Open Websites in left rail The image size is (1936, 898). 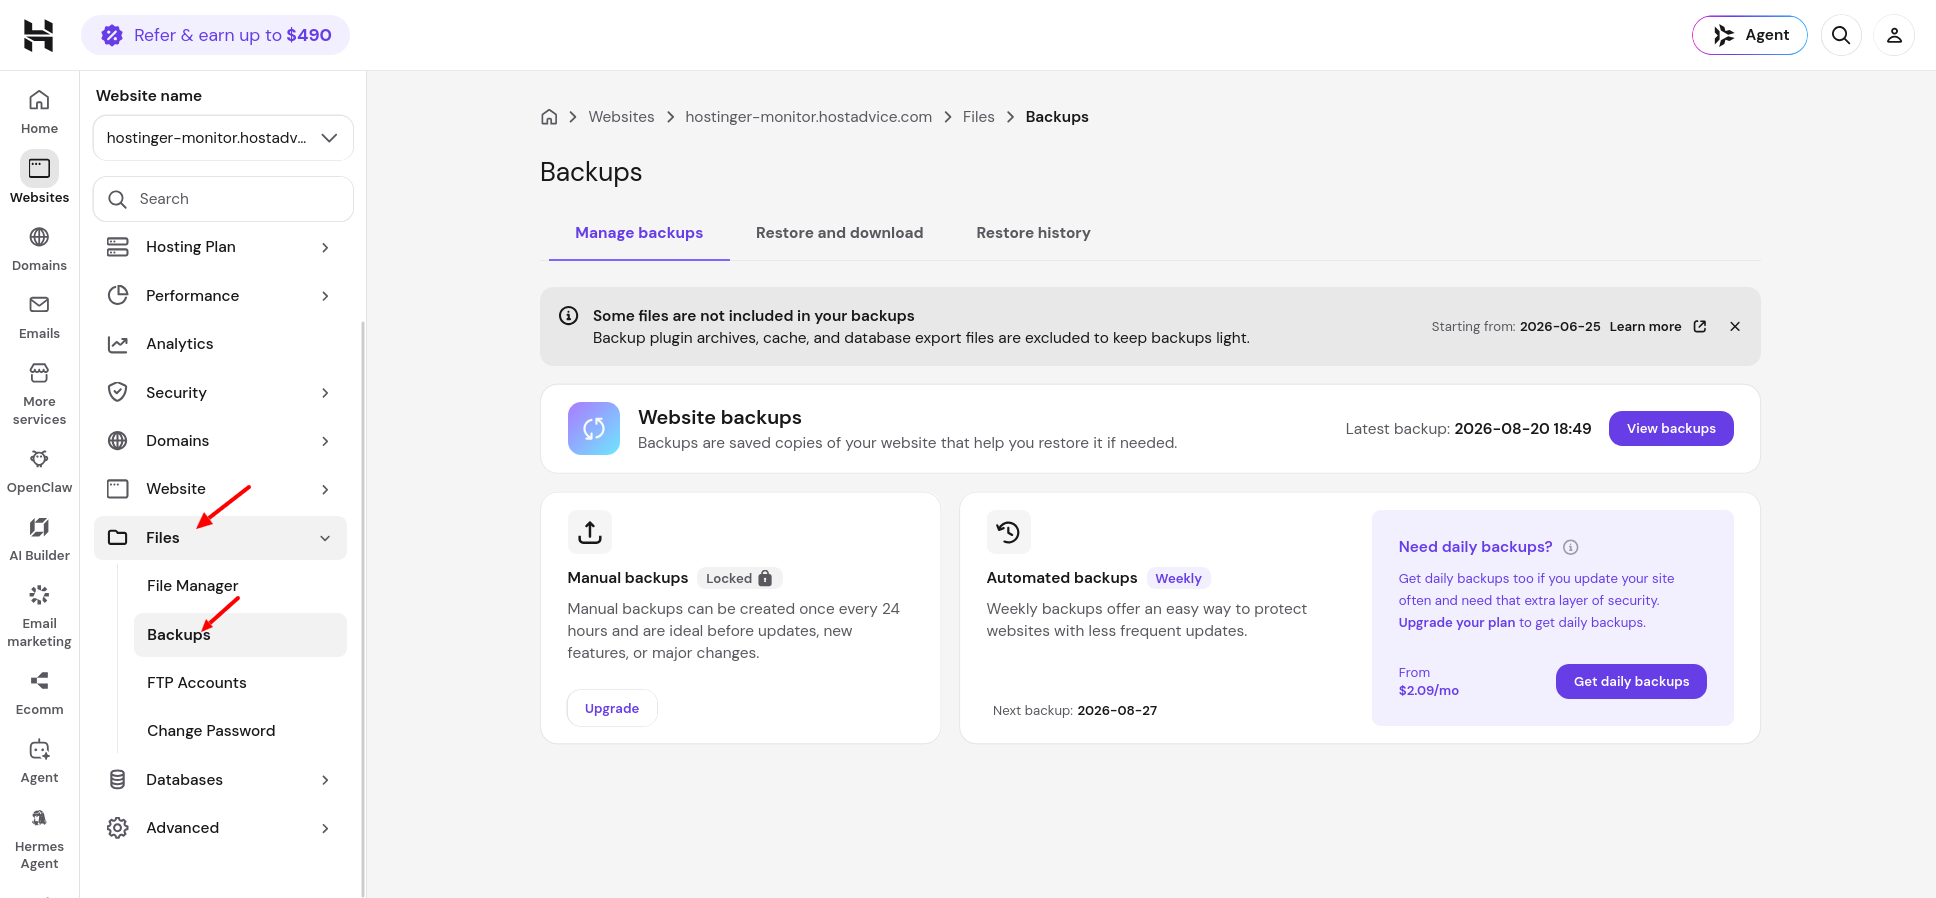(x=39, y=178)
